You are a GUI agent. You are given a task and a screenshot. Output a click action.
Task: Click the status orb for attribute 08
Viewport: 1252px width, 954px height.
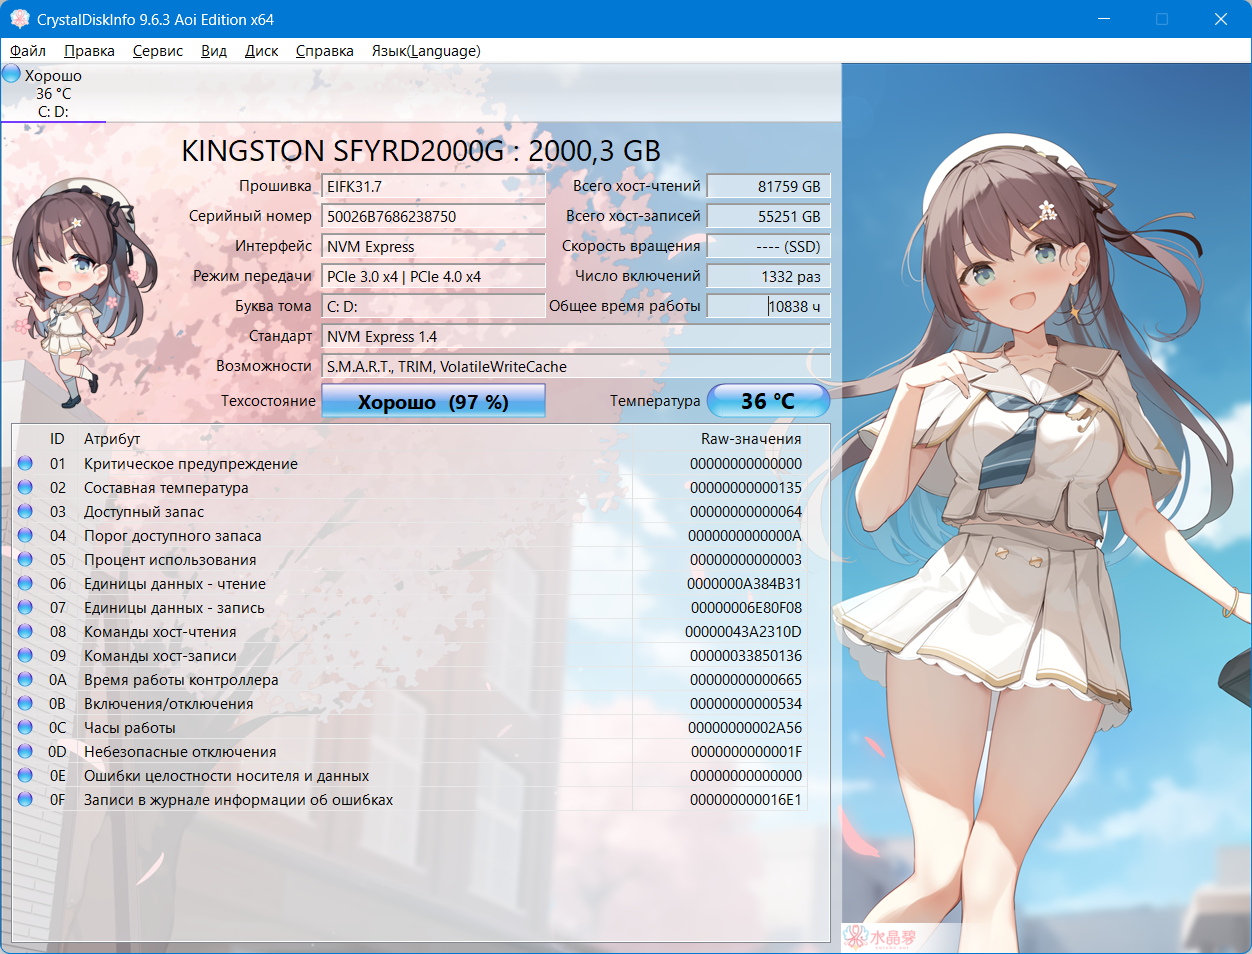coord(25,631)
